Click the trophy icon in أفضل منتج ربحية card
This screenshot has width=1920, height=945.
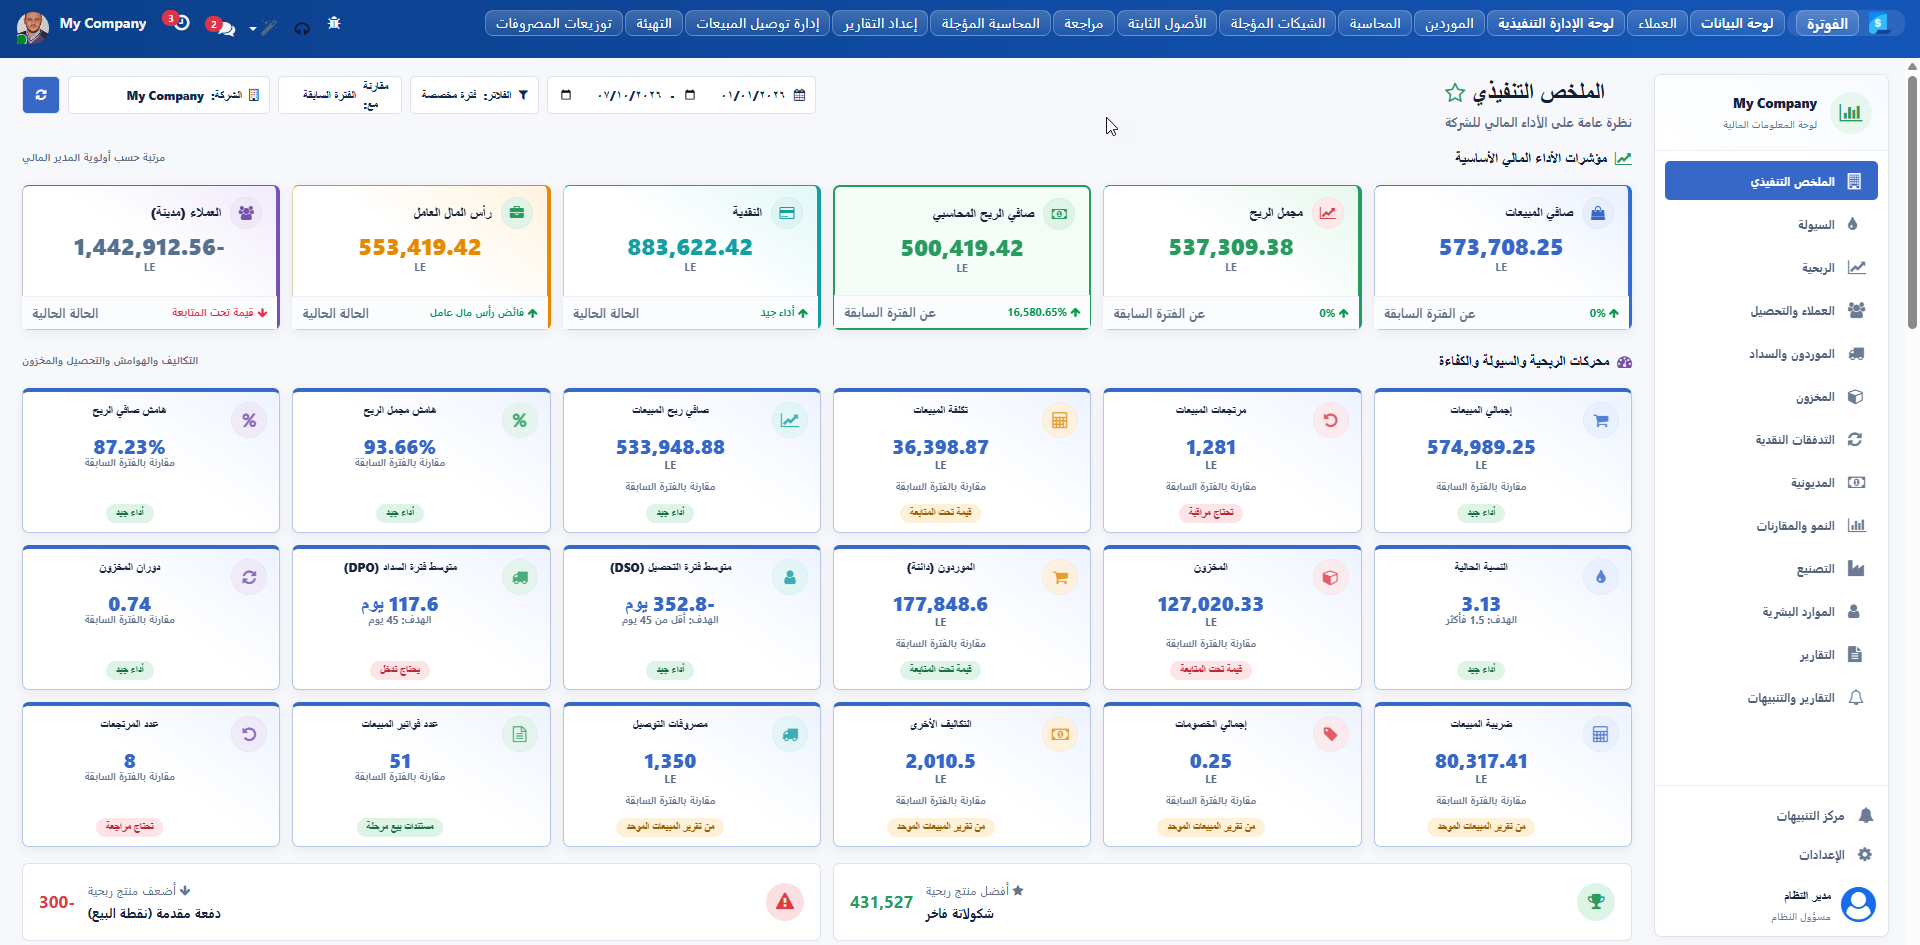[x=1596, y=902]
